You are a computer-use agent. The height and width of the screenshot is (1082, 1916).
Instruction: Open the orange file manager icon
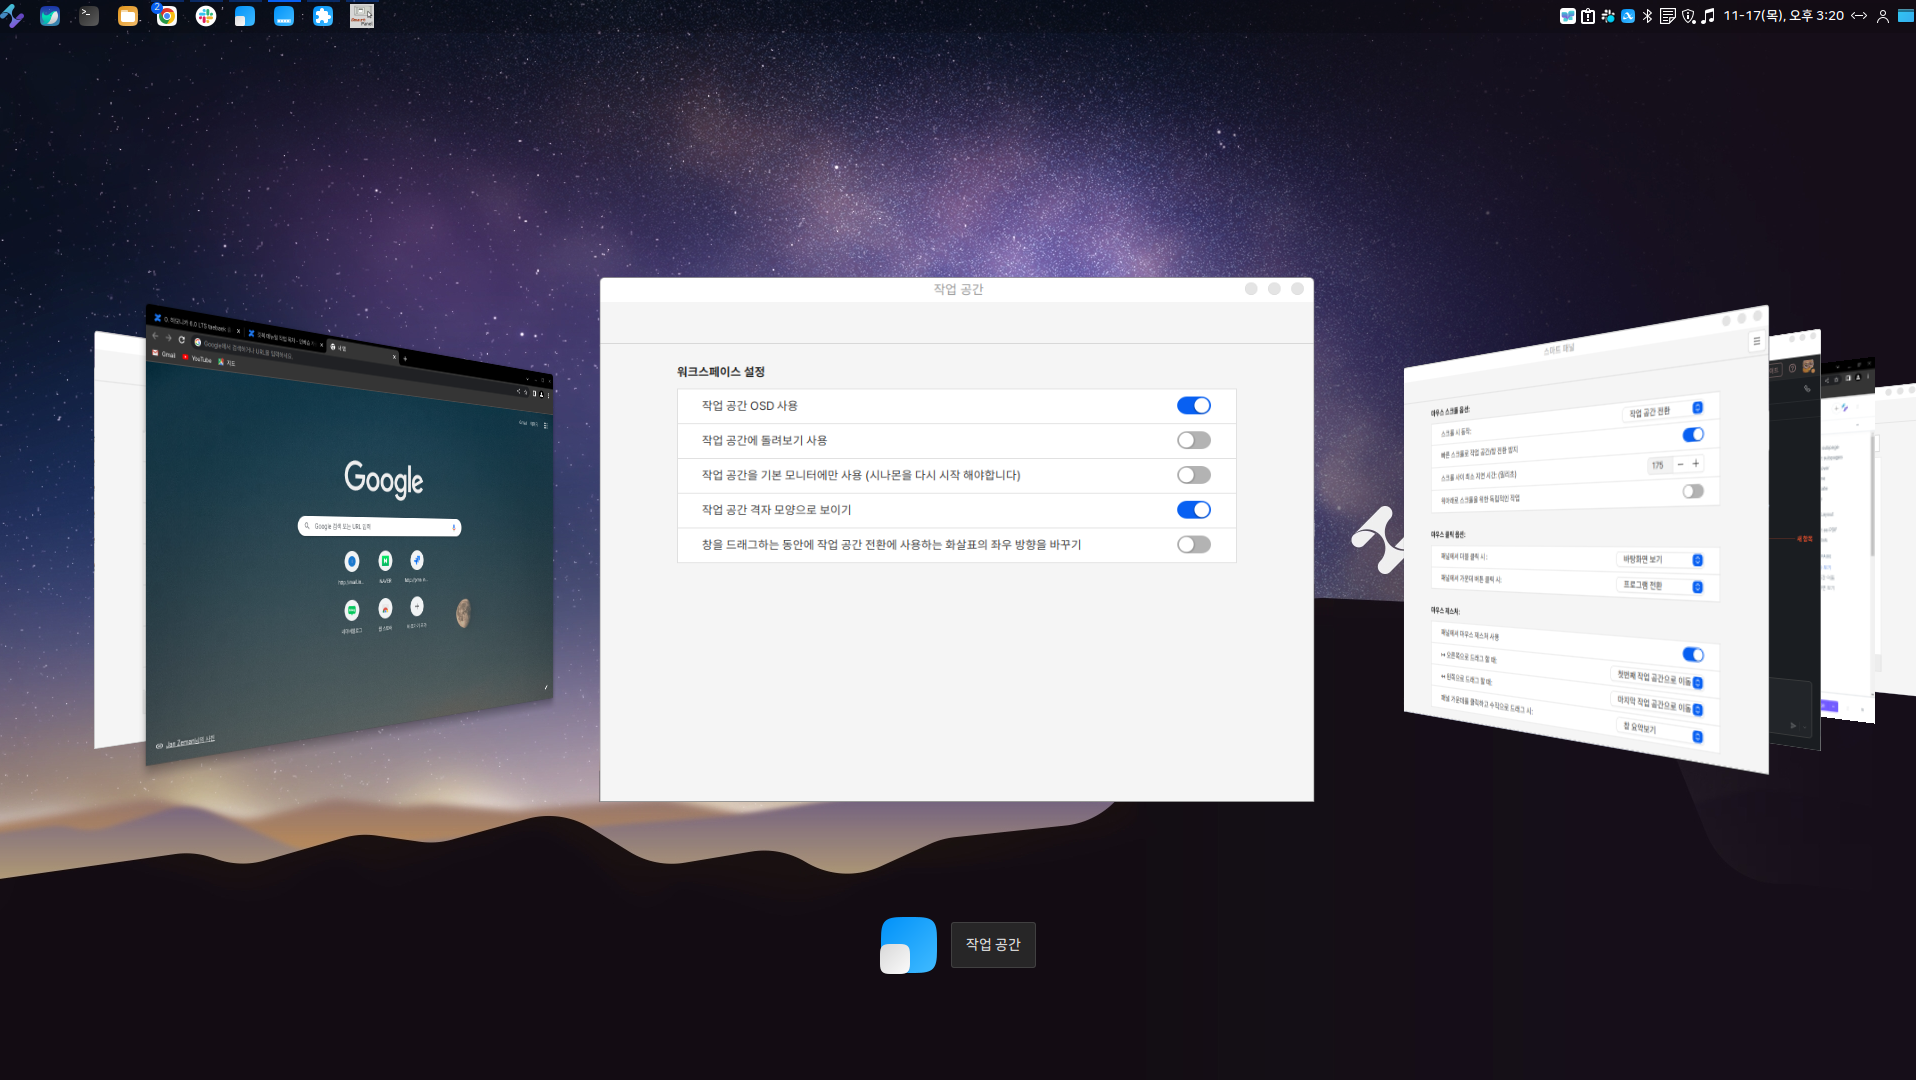tap(128, 16)
